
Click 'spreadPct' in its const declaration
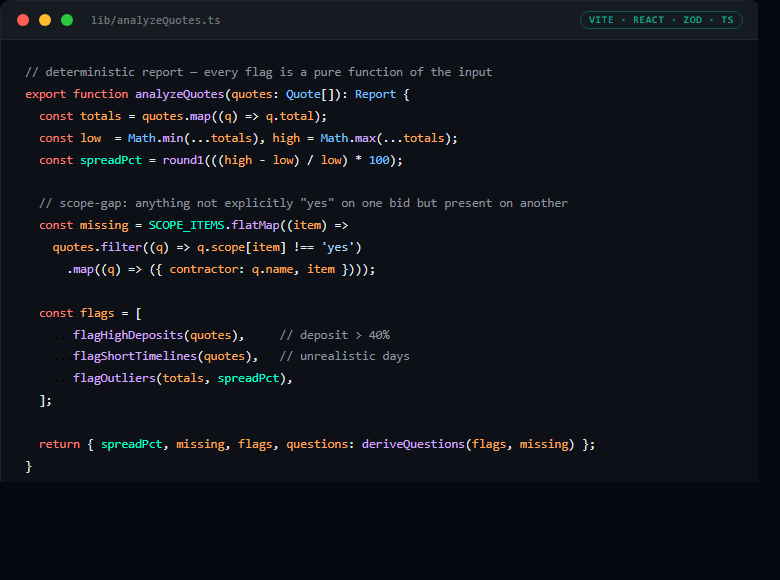pyautogui.click(x=111, y=160)
